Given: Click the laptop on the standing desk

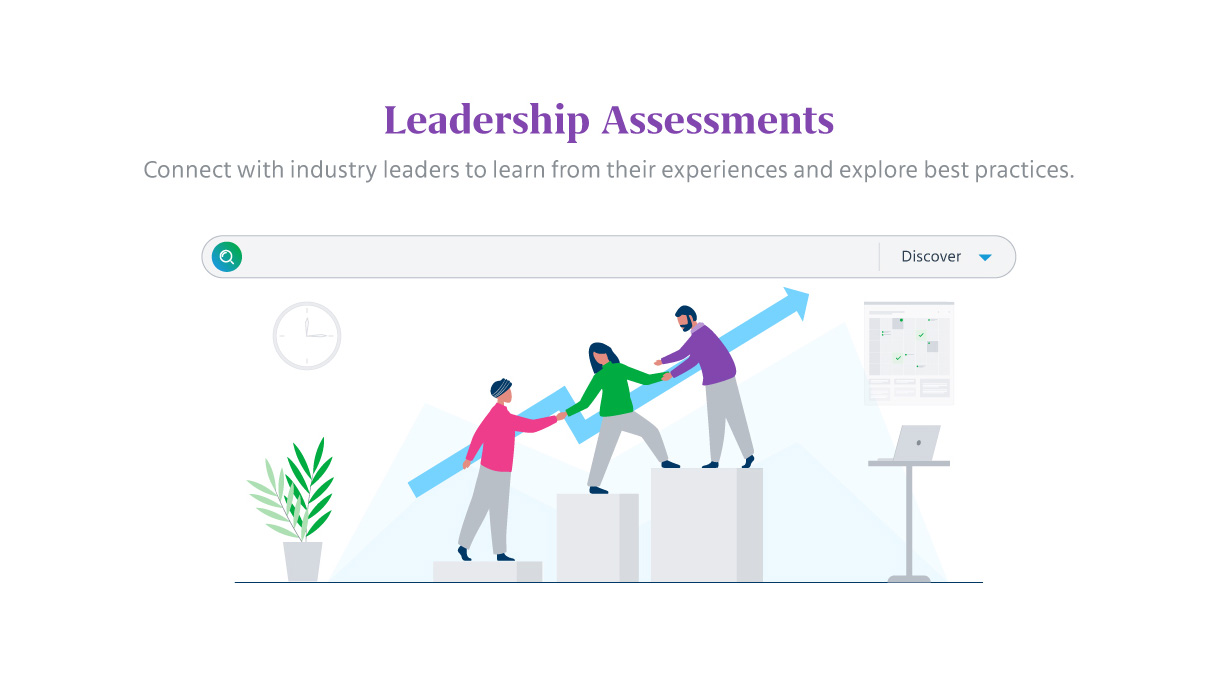Looking at the screenshot, I should (915, 442).
